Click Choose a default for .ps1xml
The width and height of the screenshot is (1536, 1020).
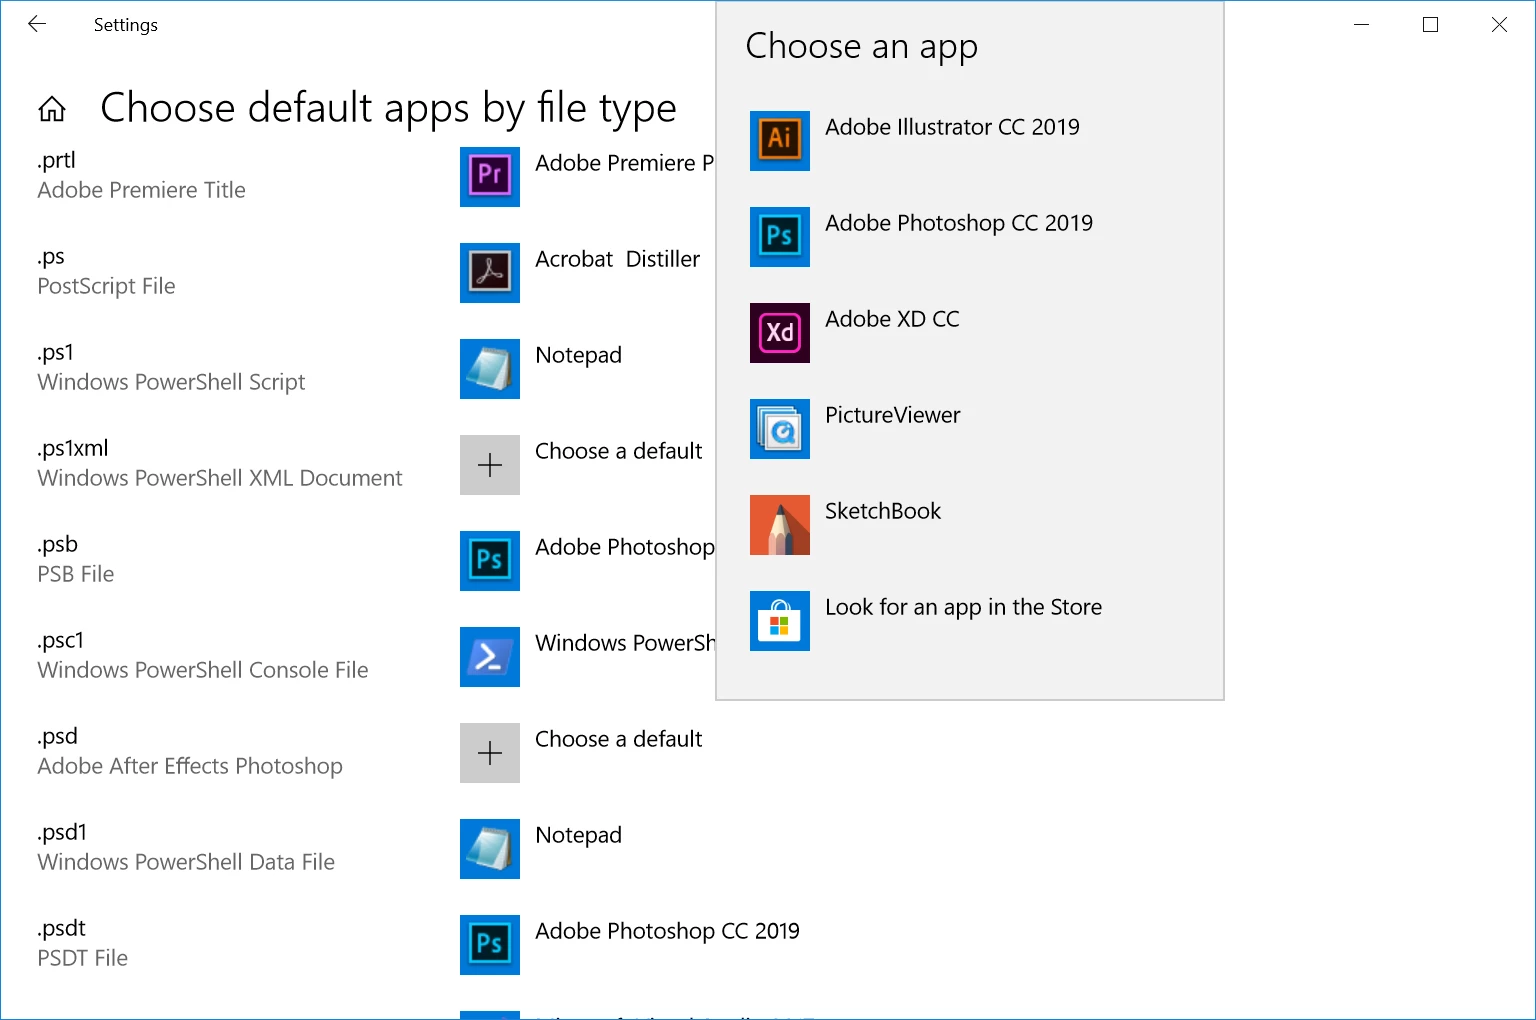tap(618, 451)
